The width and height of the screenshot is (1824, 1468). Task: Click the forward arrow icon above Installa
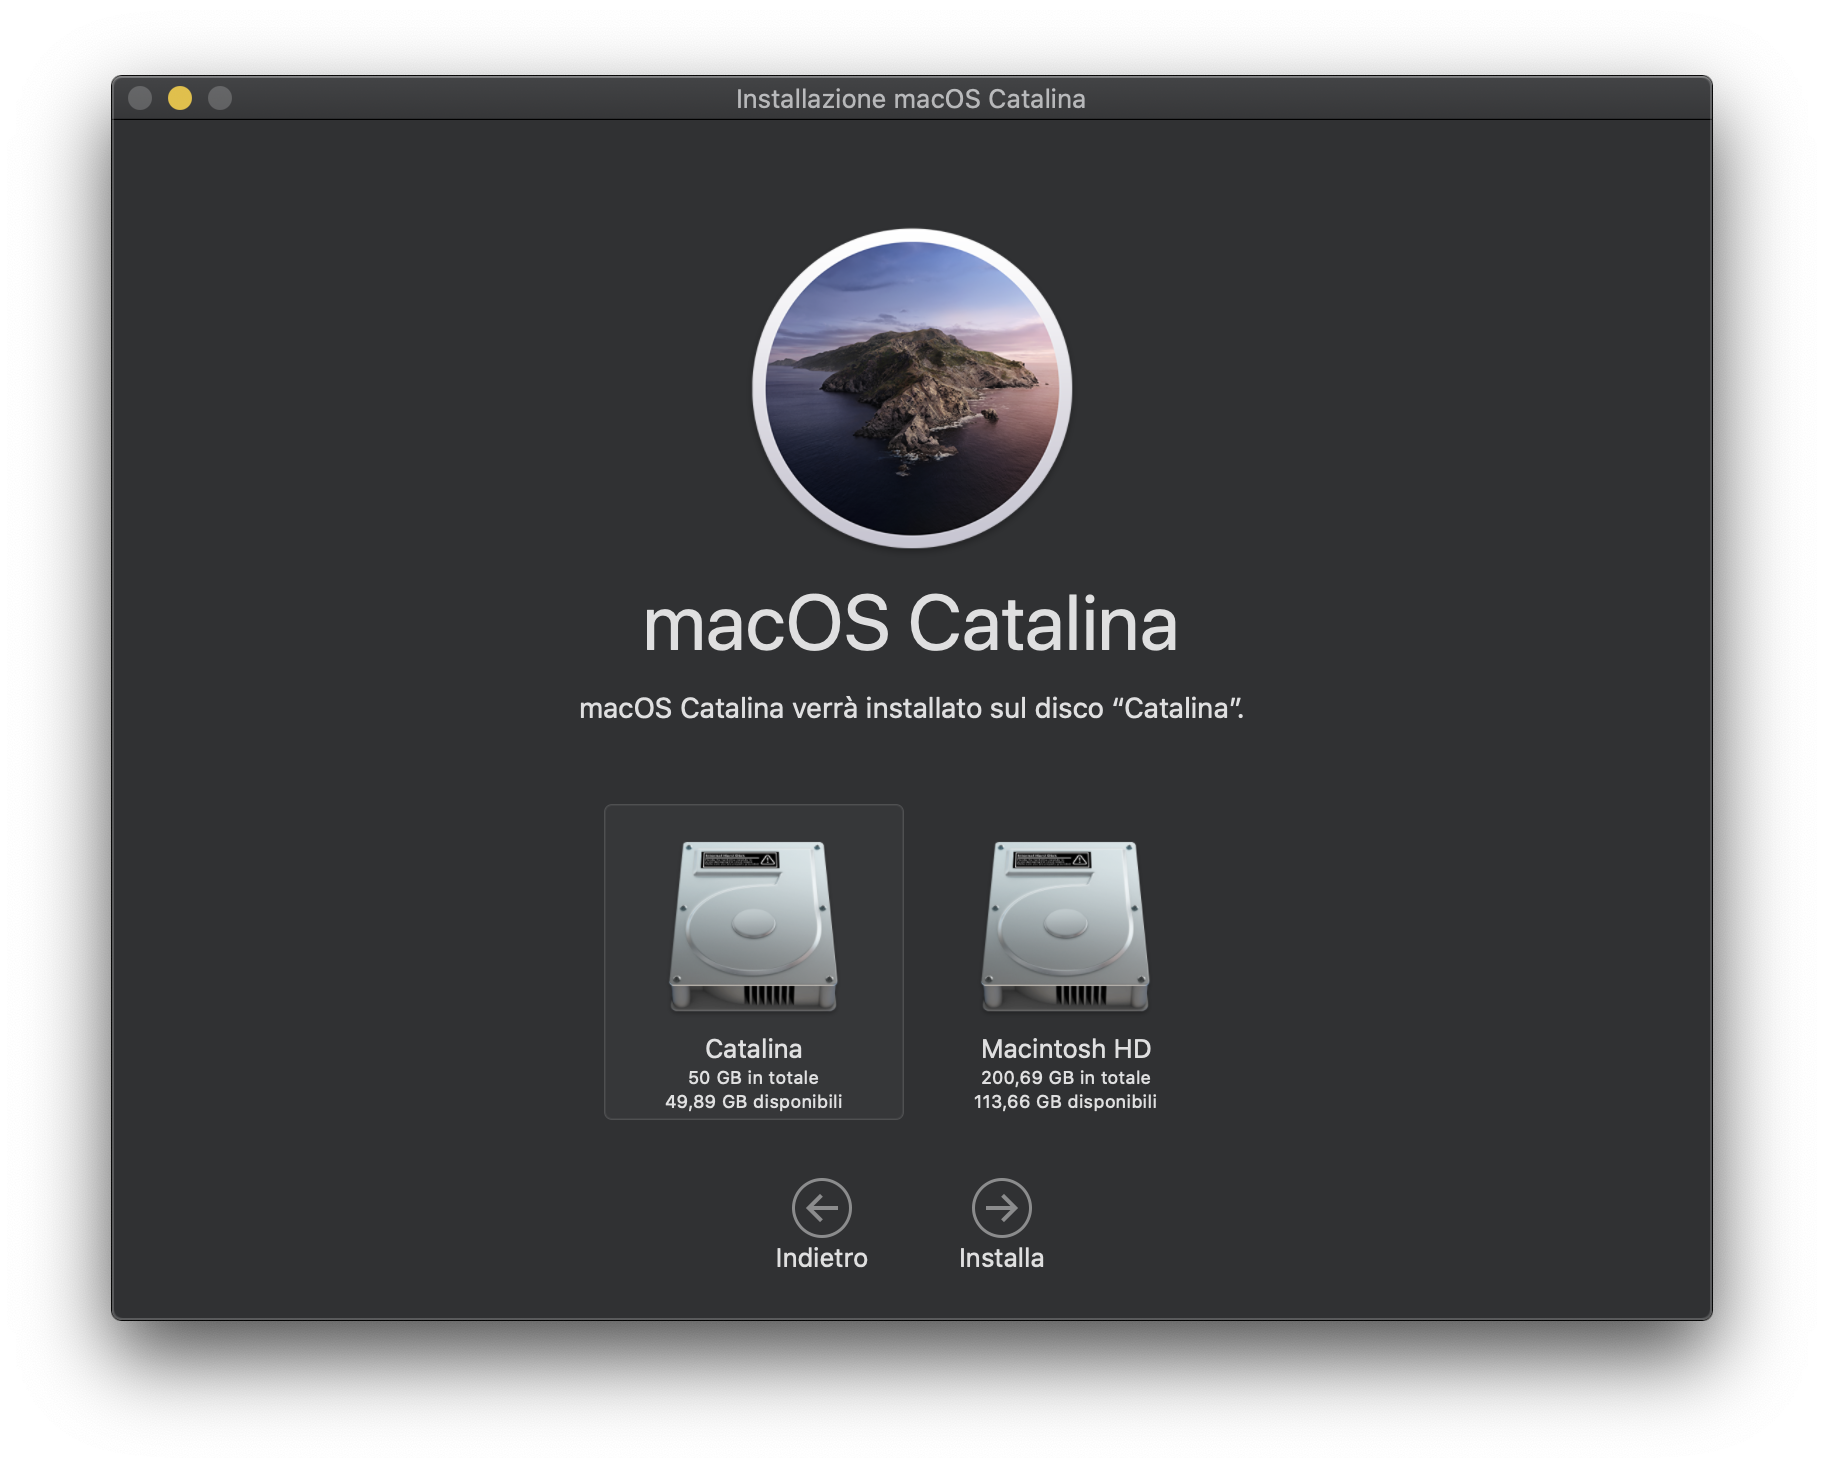pyautogui.click(x=1001, y=1208)
